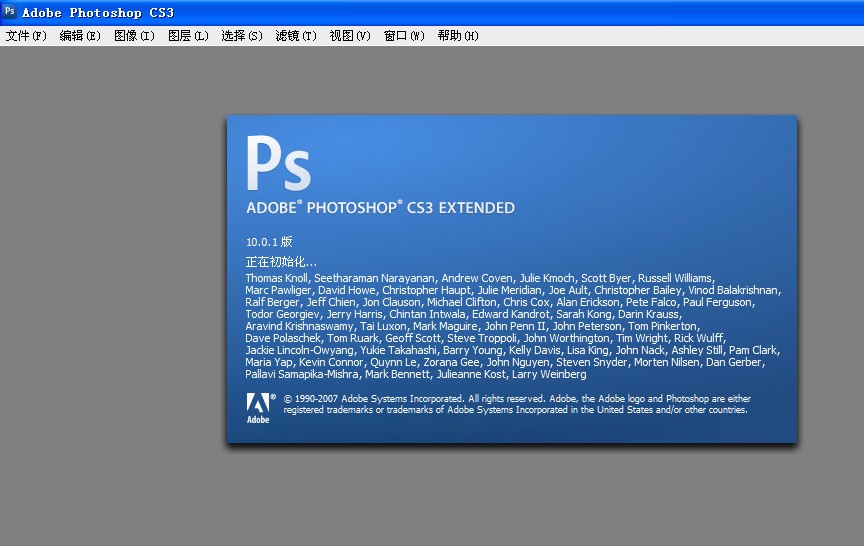Click the 10.0.1 版 version text

point(269,241)
